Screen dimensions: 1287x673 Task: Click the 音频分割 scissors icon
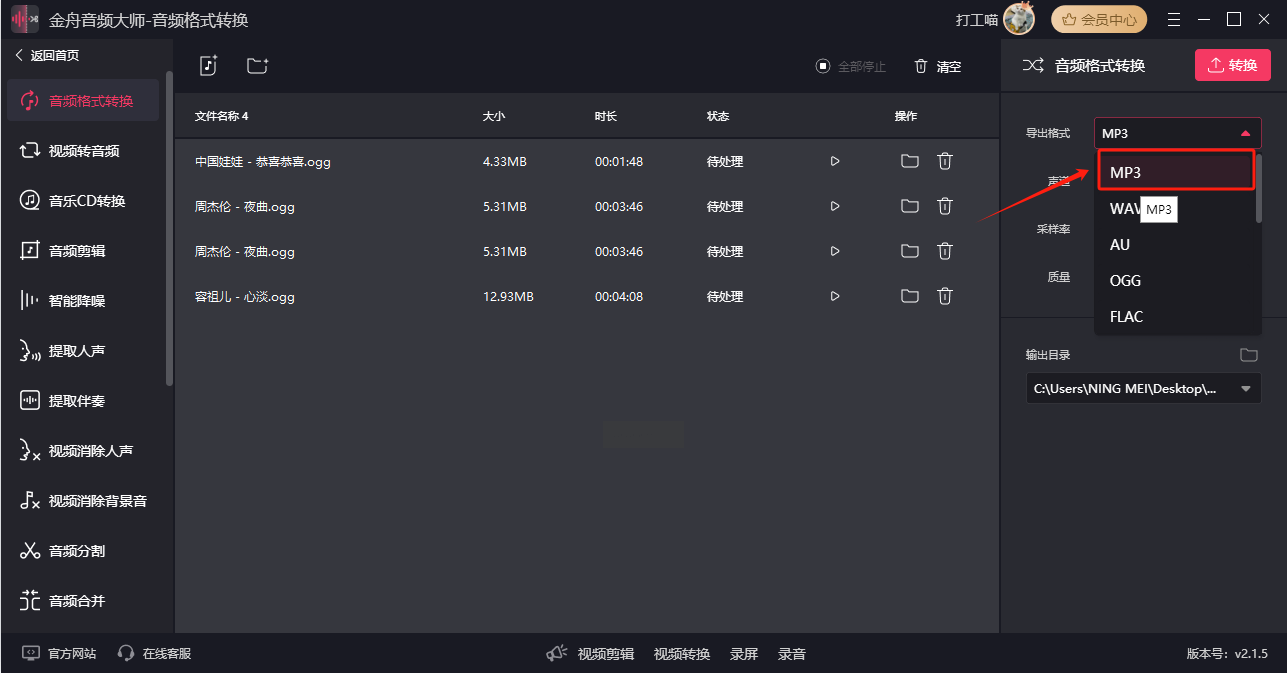[x=30, y=550]
